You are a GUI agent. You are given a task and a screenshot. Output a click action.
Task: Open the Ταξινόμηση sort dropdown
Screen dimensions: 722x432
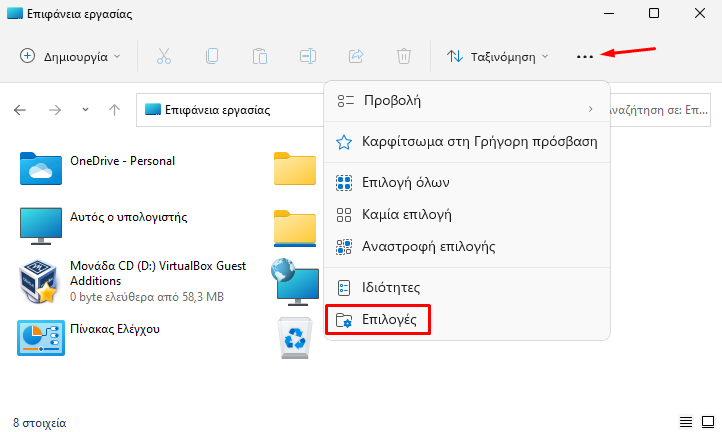[498, 57]
